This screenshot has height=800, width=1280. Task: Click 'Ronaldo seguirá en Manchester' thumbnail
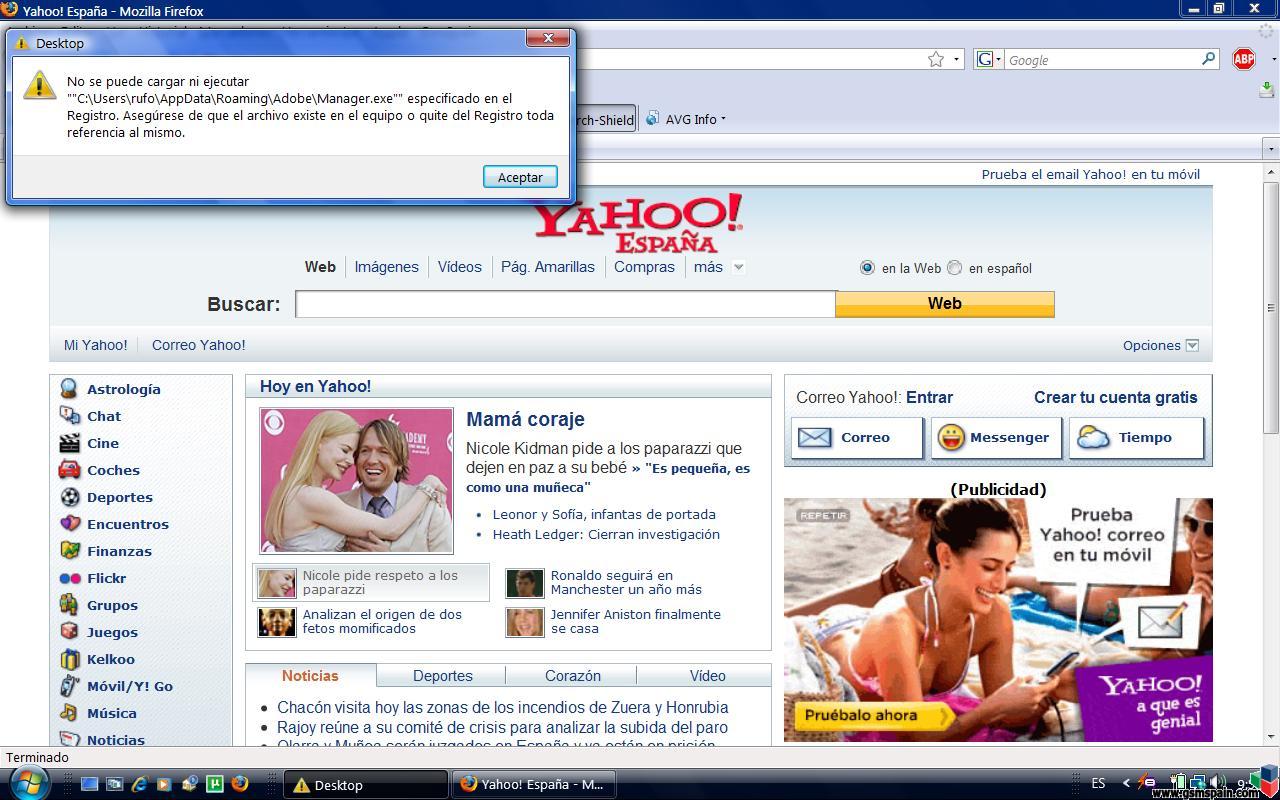point(524,583)
